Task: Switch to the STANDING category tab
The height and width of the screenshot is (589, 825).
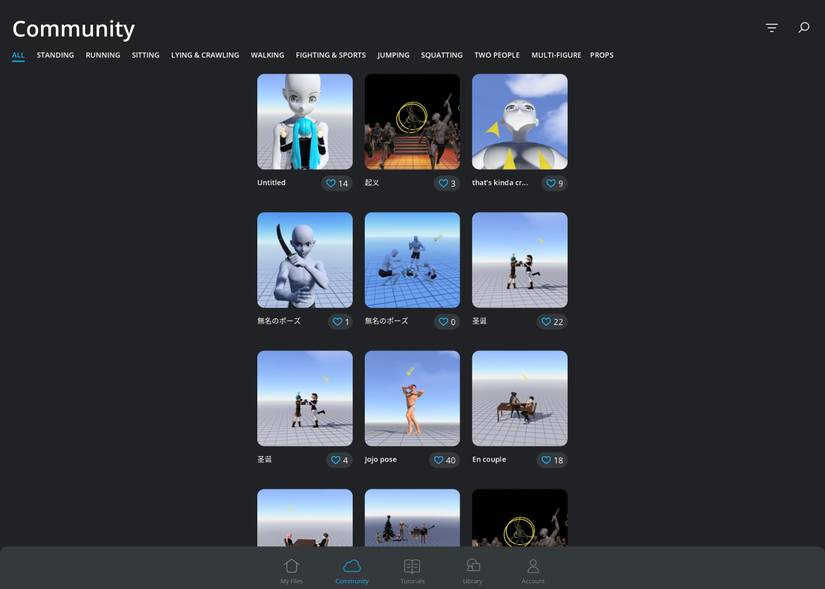Action: (55, 55)
